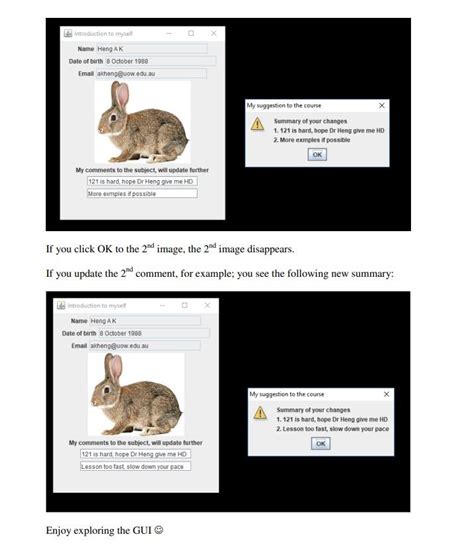The height and width of the screenshot is (553, 474).
Task: Click Date of birth field above 'More exmples' comment window
Action: (160, 61)
